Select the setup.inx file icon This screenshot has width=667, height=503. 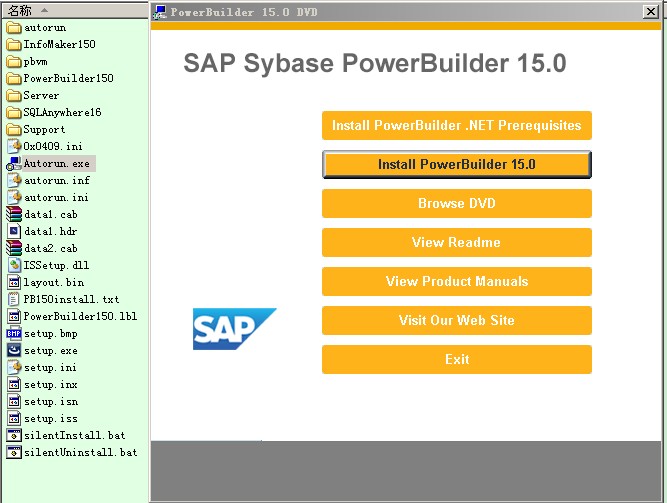coord(14,385)
